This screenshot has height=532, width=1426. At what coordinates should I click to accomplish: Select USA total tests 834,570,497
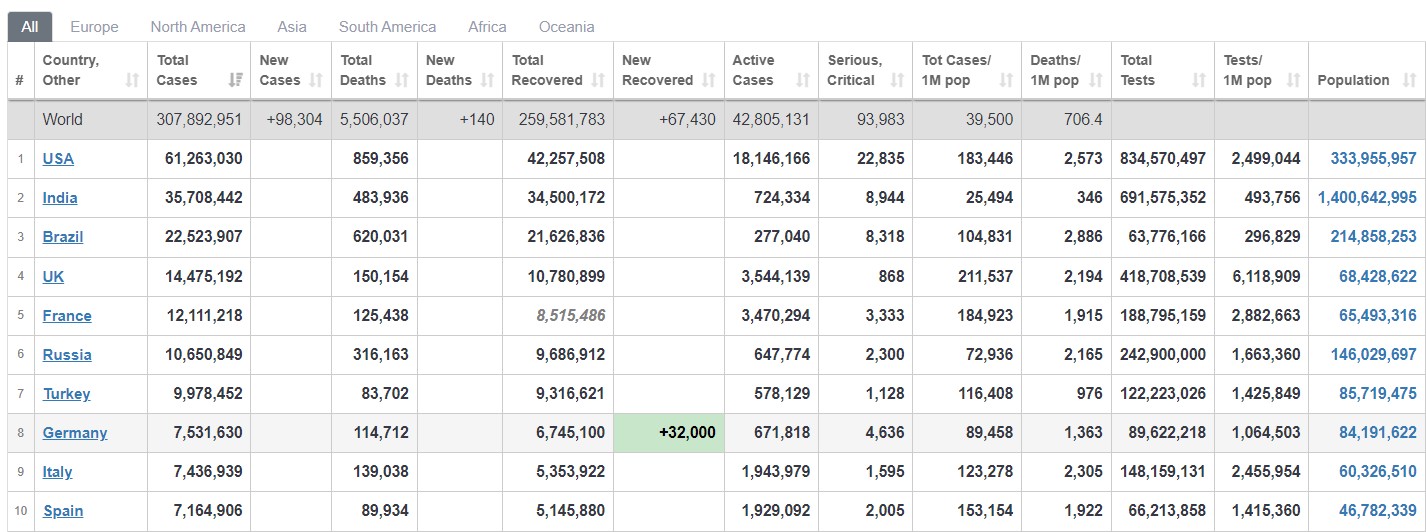[x=1163, y=158]
